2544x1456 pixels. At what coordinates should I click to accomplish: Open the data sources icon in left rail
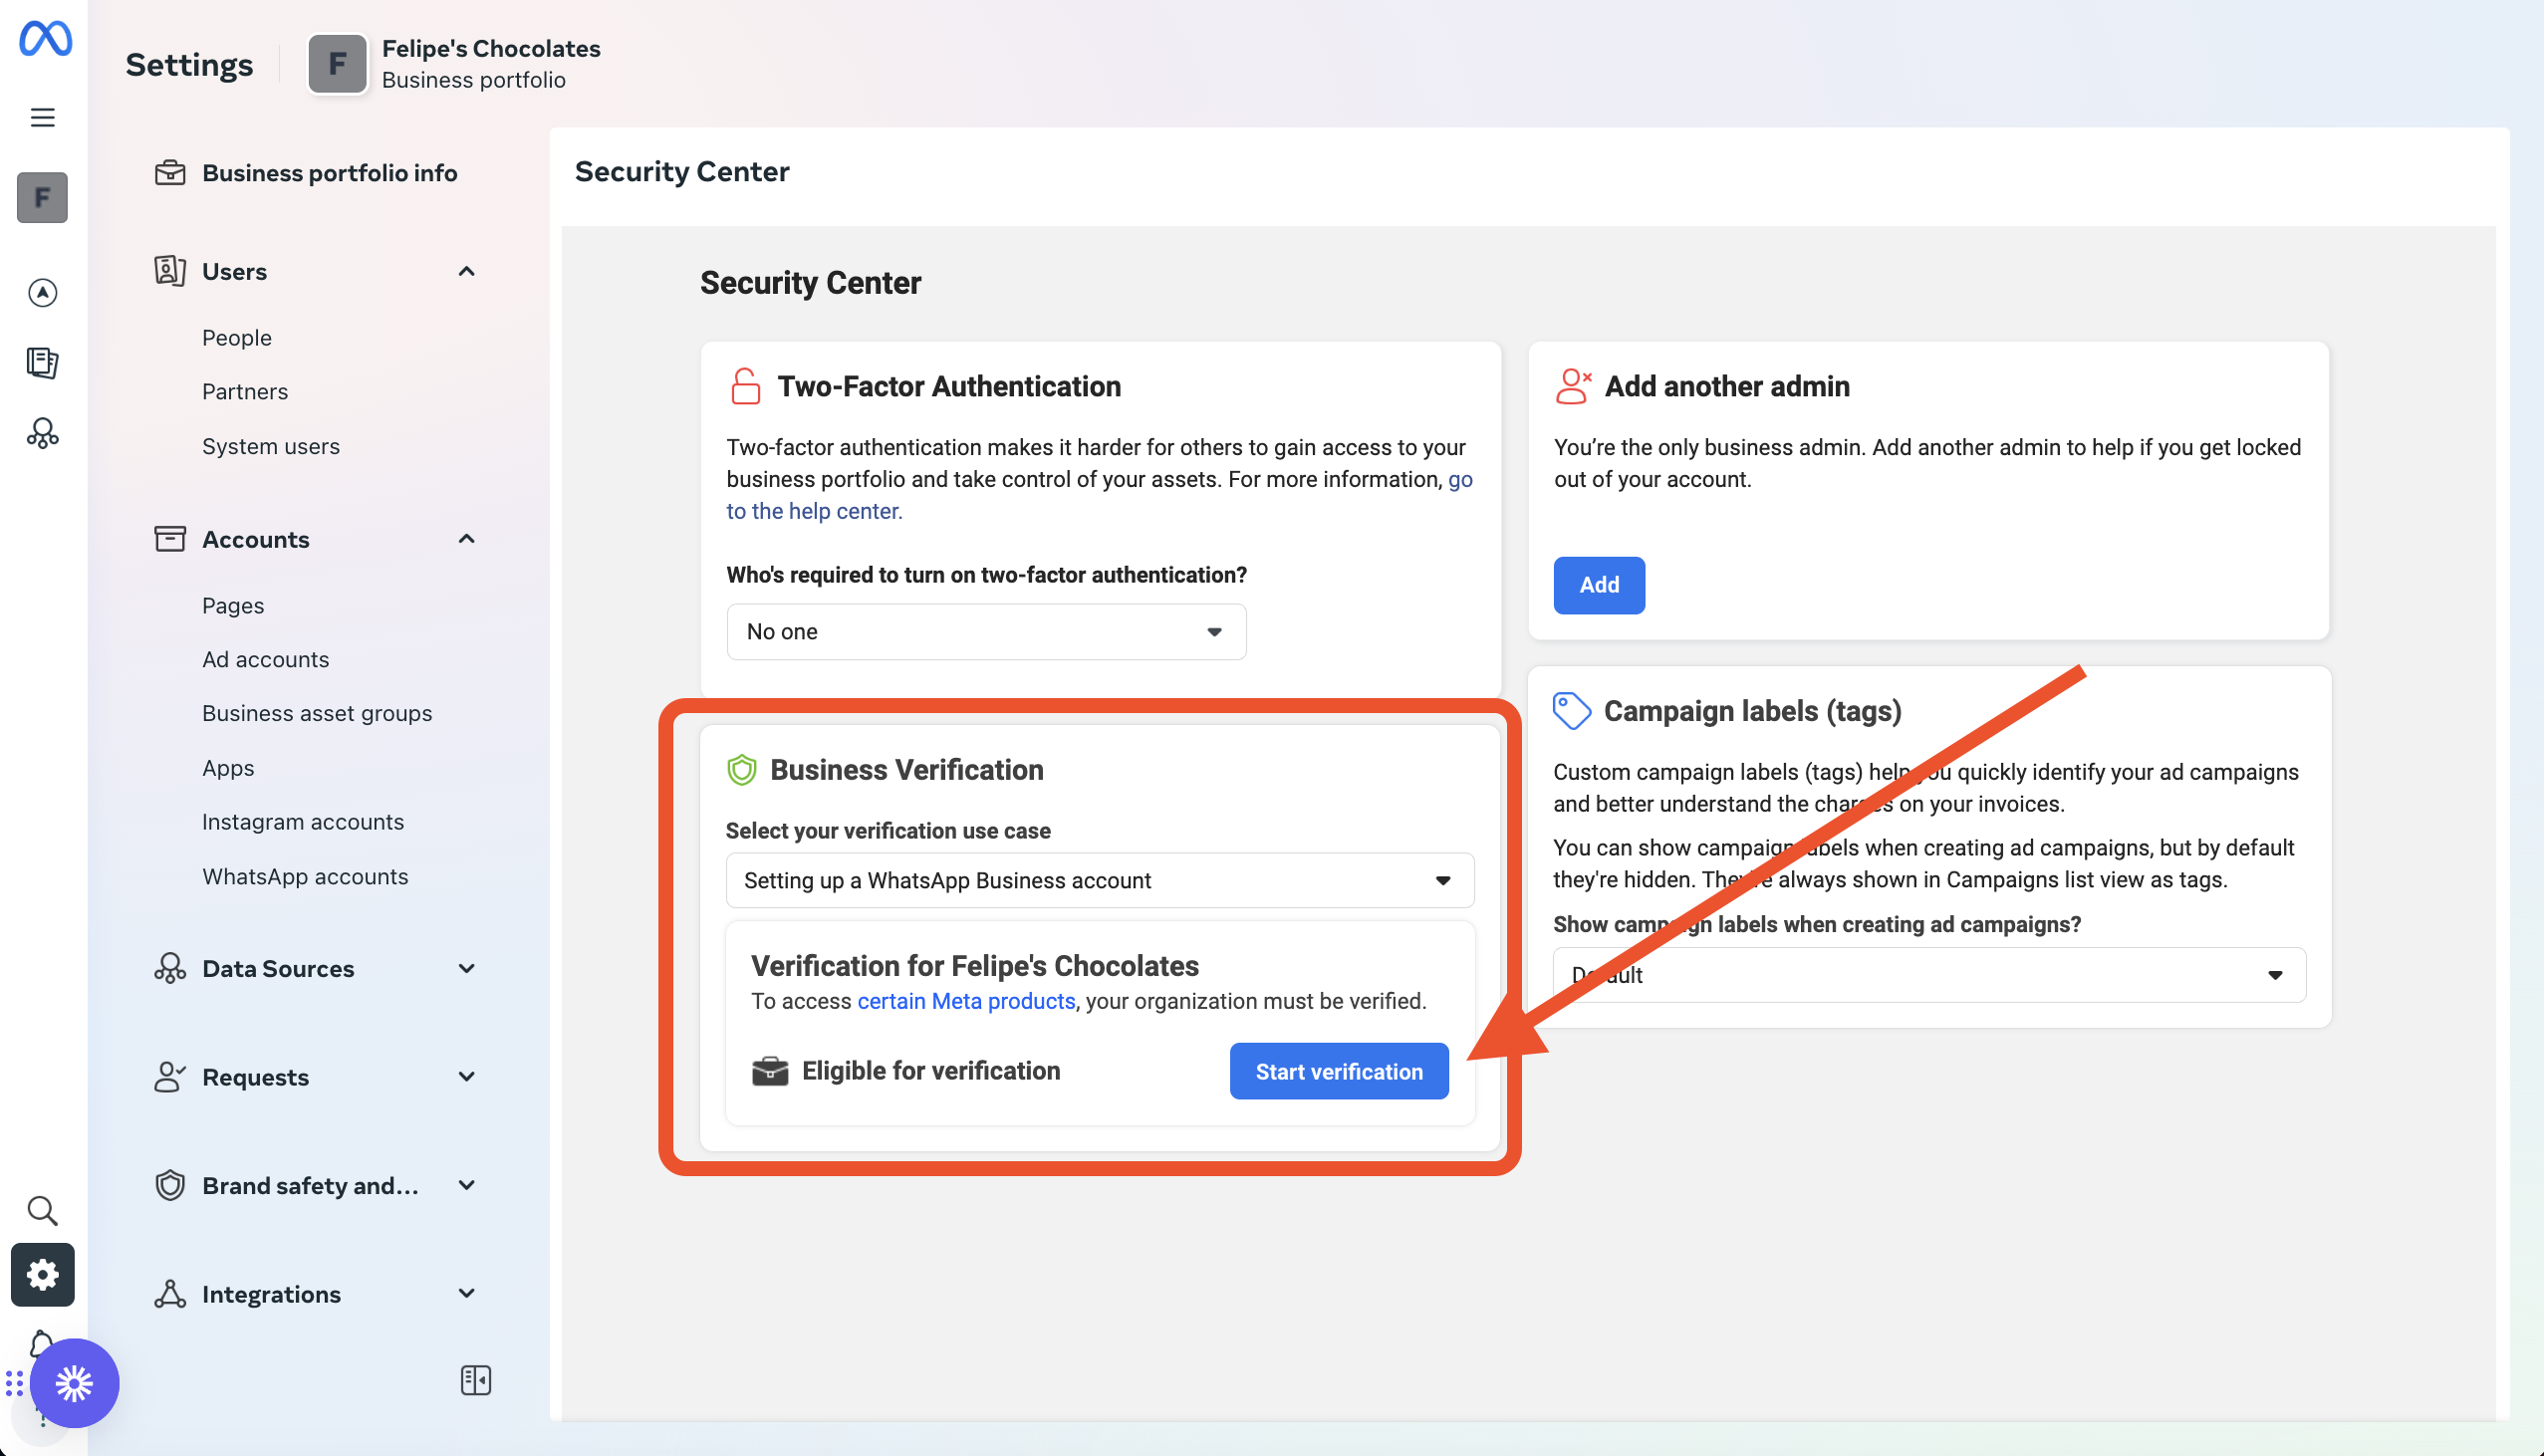[x=42, y=433]
